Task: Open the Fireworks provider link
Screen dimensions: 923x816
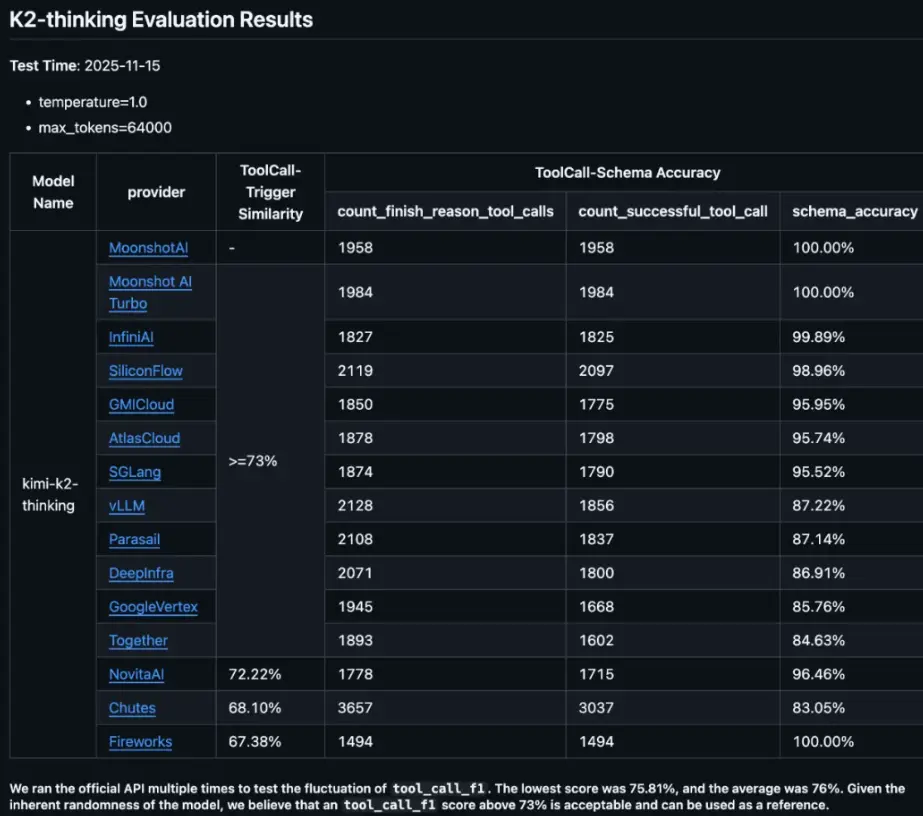Action: click(x=140, y=742)
